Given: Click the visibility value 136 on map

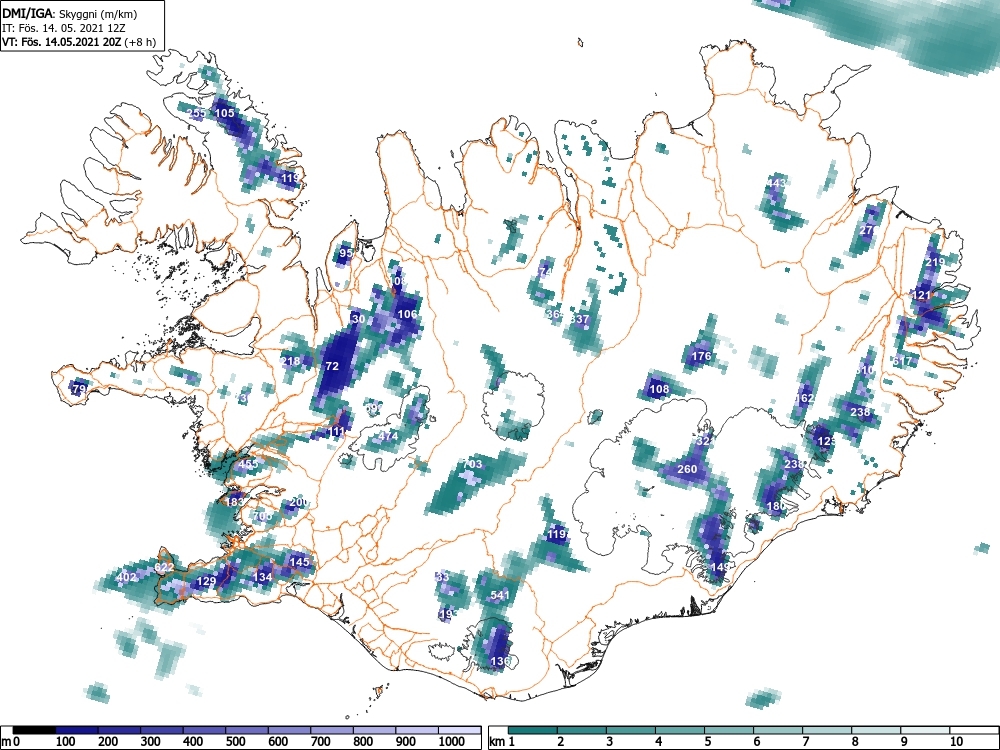Looking at the screenshot, I should [x=500, y=661].
